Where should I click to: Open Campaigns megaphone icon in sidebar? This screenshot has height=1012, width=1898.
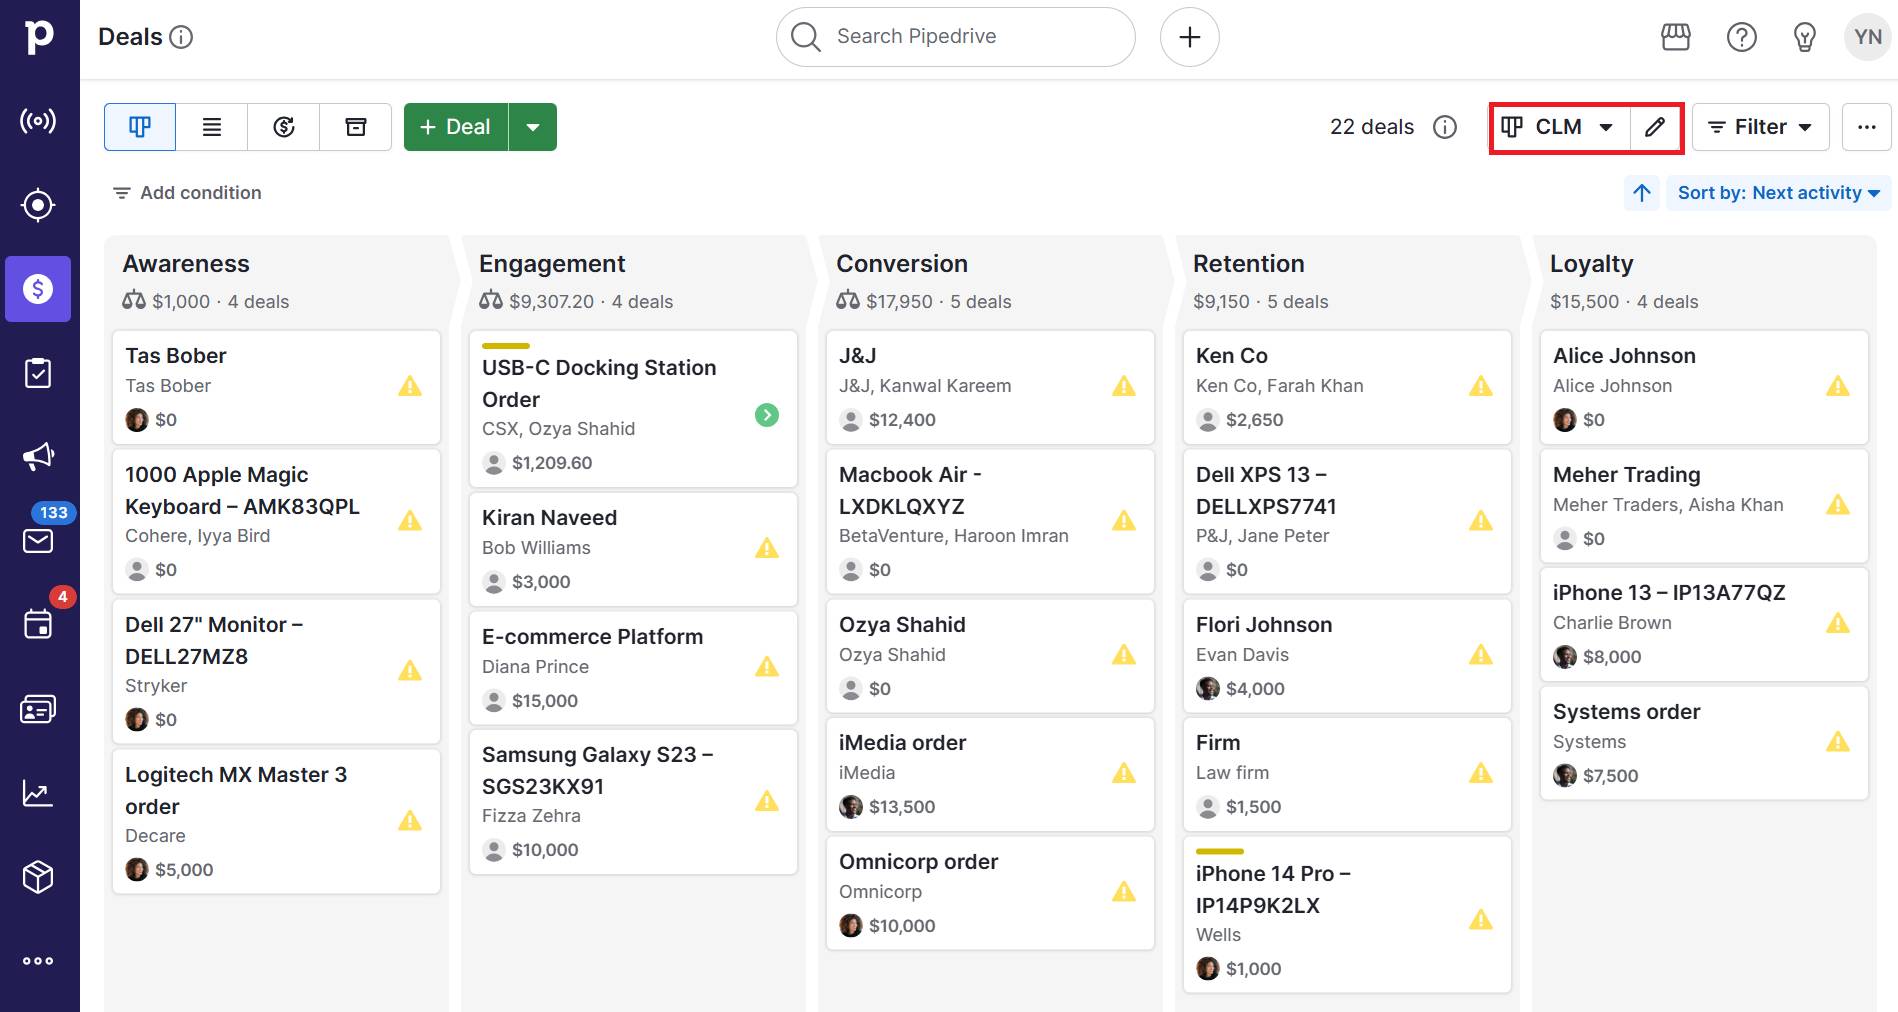pos(38,457)
